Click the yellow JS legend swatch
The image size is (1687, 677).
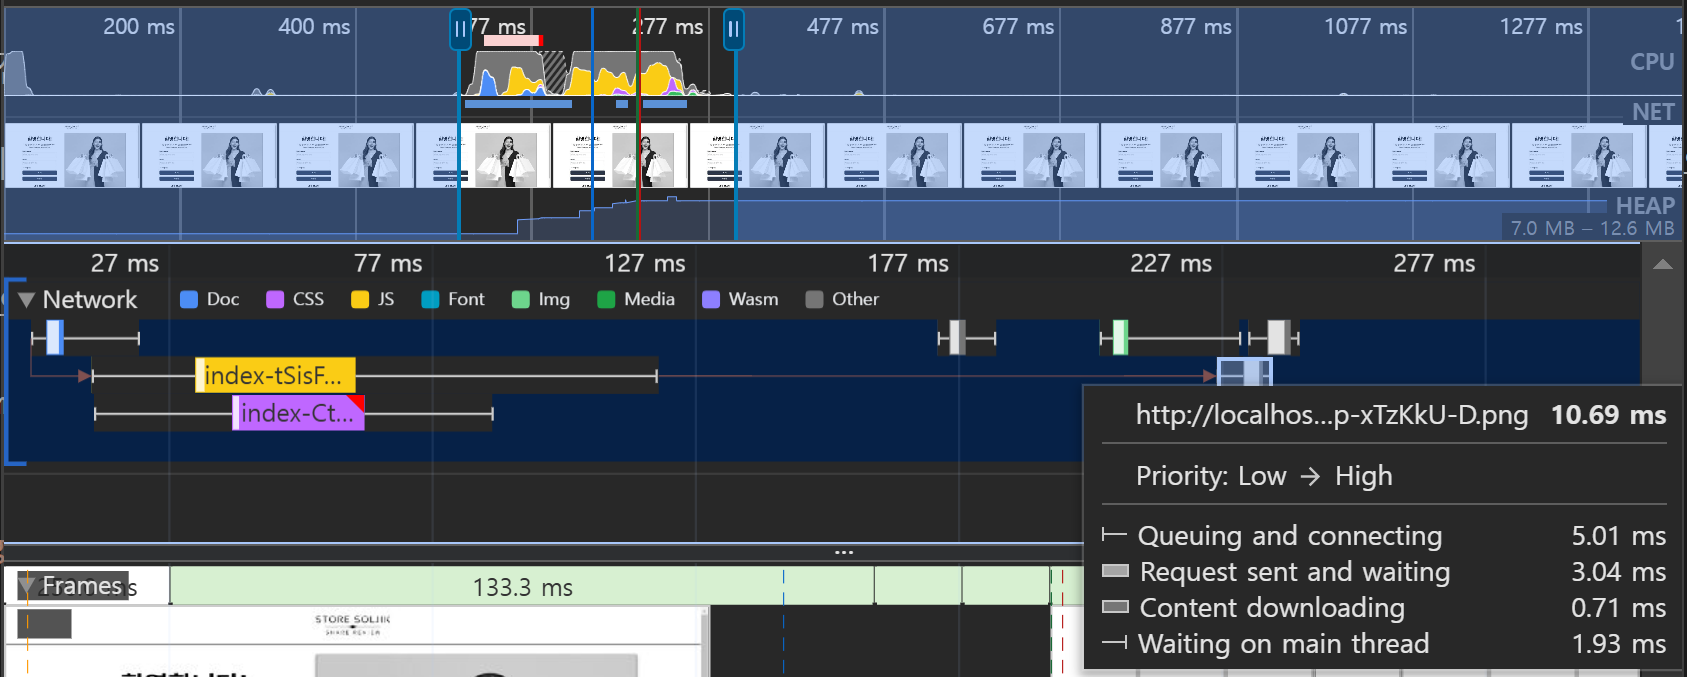coord(360,300)
